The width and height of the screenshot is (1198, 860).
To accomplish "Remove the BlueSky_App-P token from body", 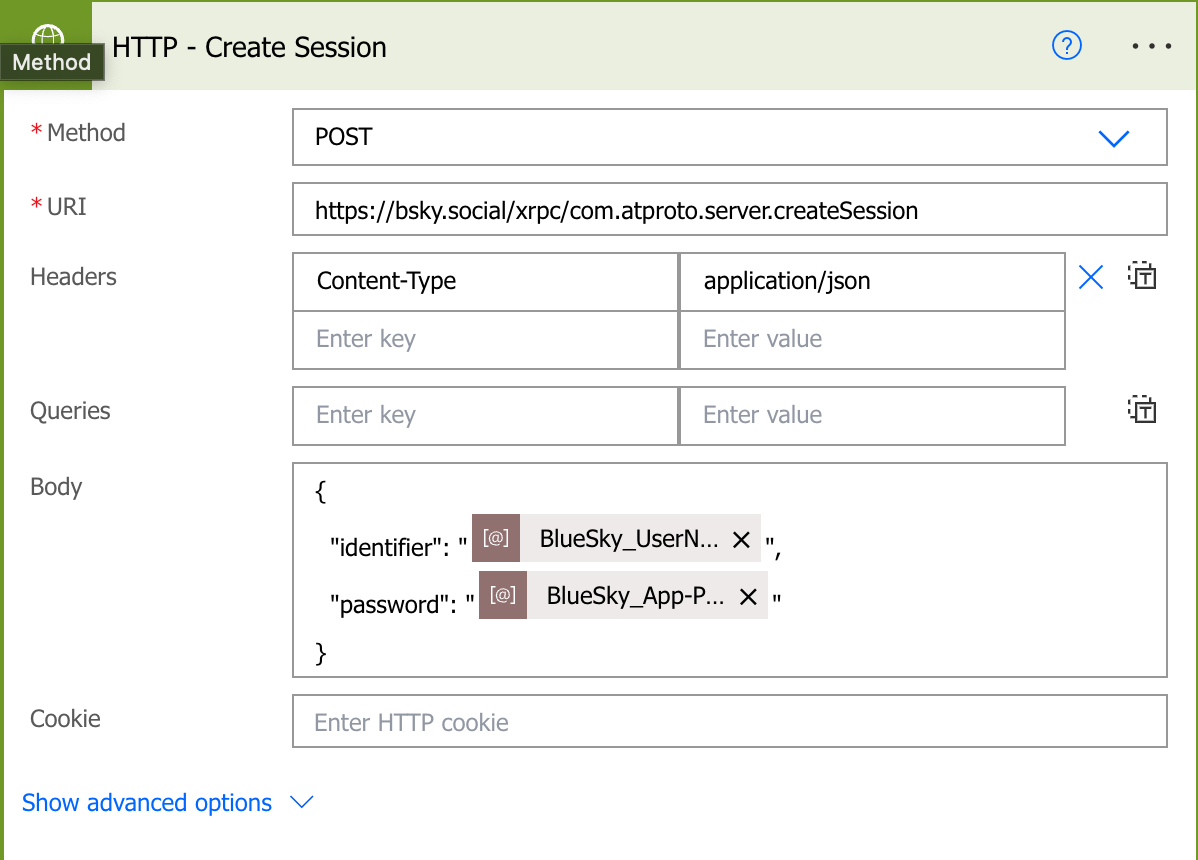I will click(x=747, y=597).
